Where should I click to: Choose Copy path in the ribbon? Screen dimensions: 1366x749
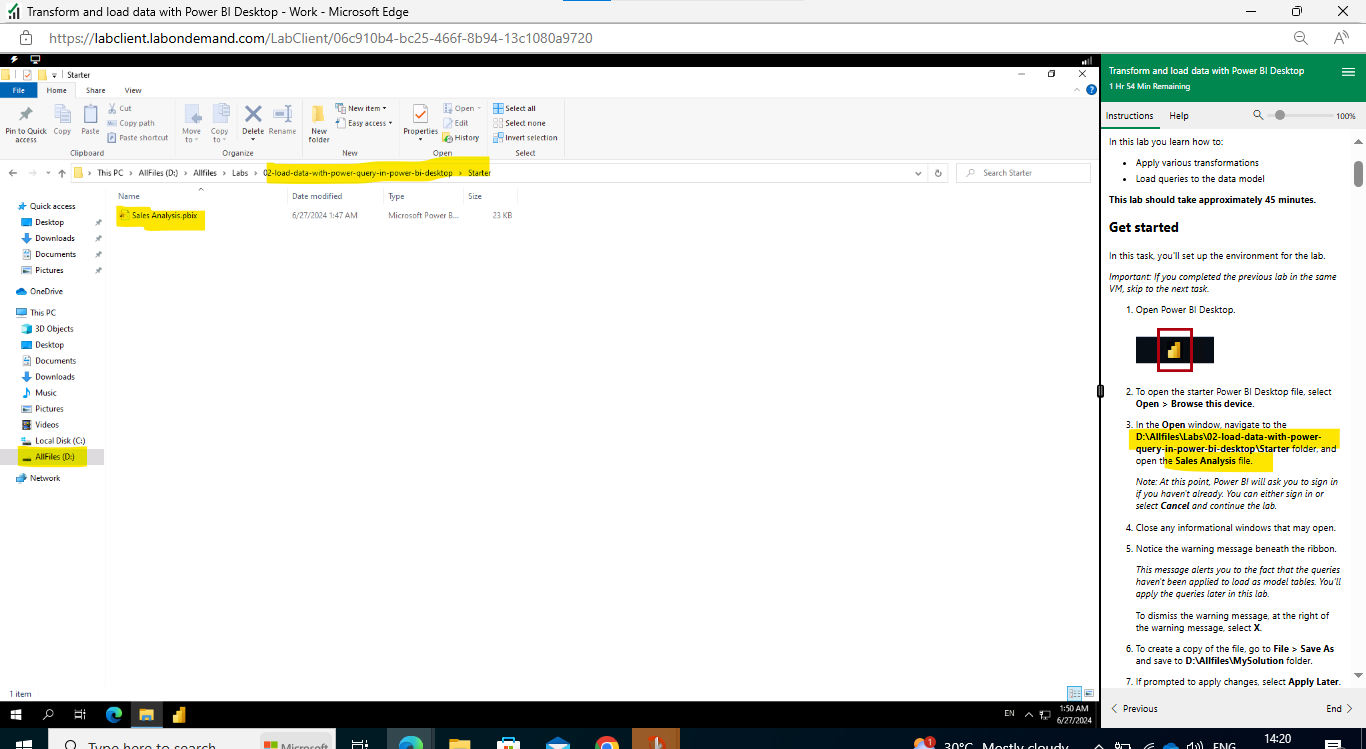click(131, 123)
